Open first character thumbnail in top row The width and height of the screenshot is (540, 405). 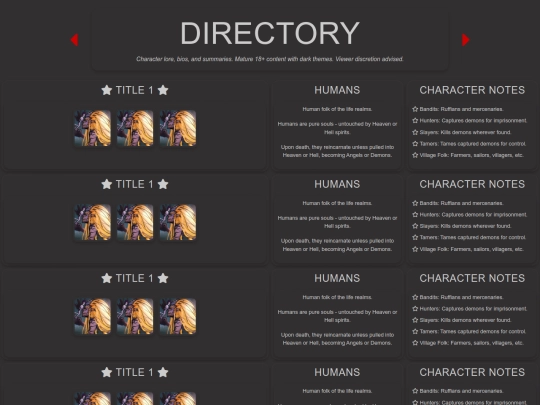click(x=93, y=128)
